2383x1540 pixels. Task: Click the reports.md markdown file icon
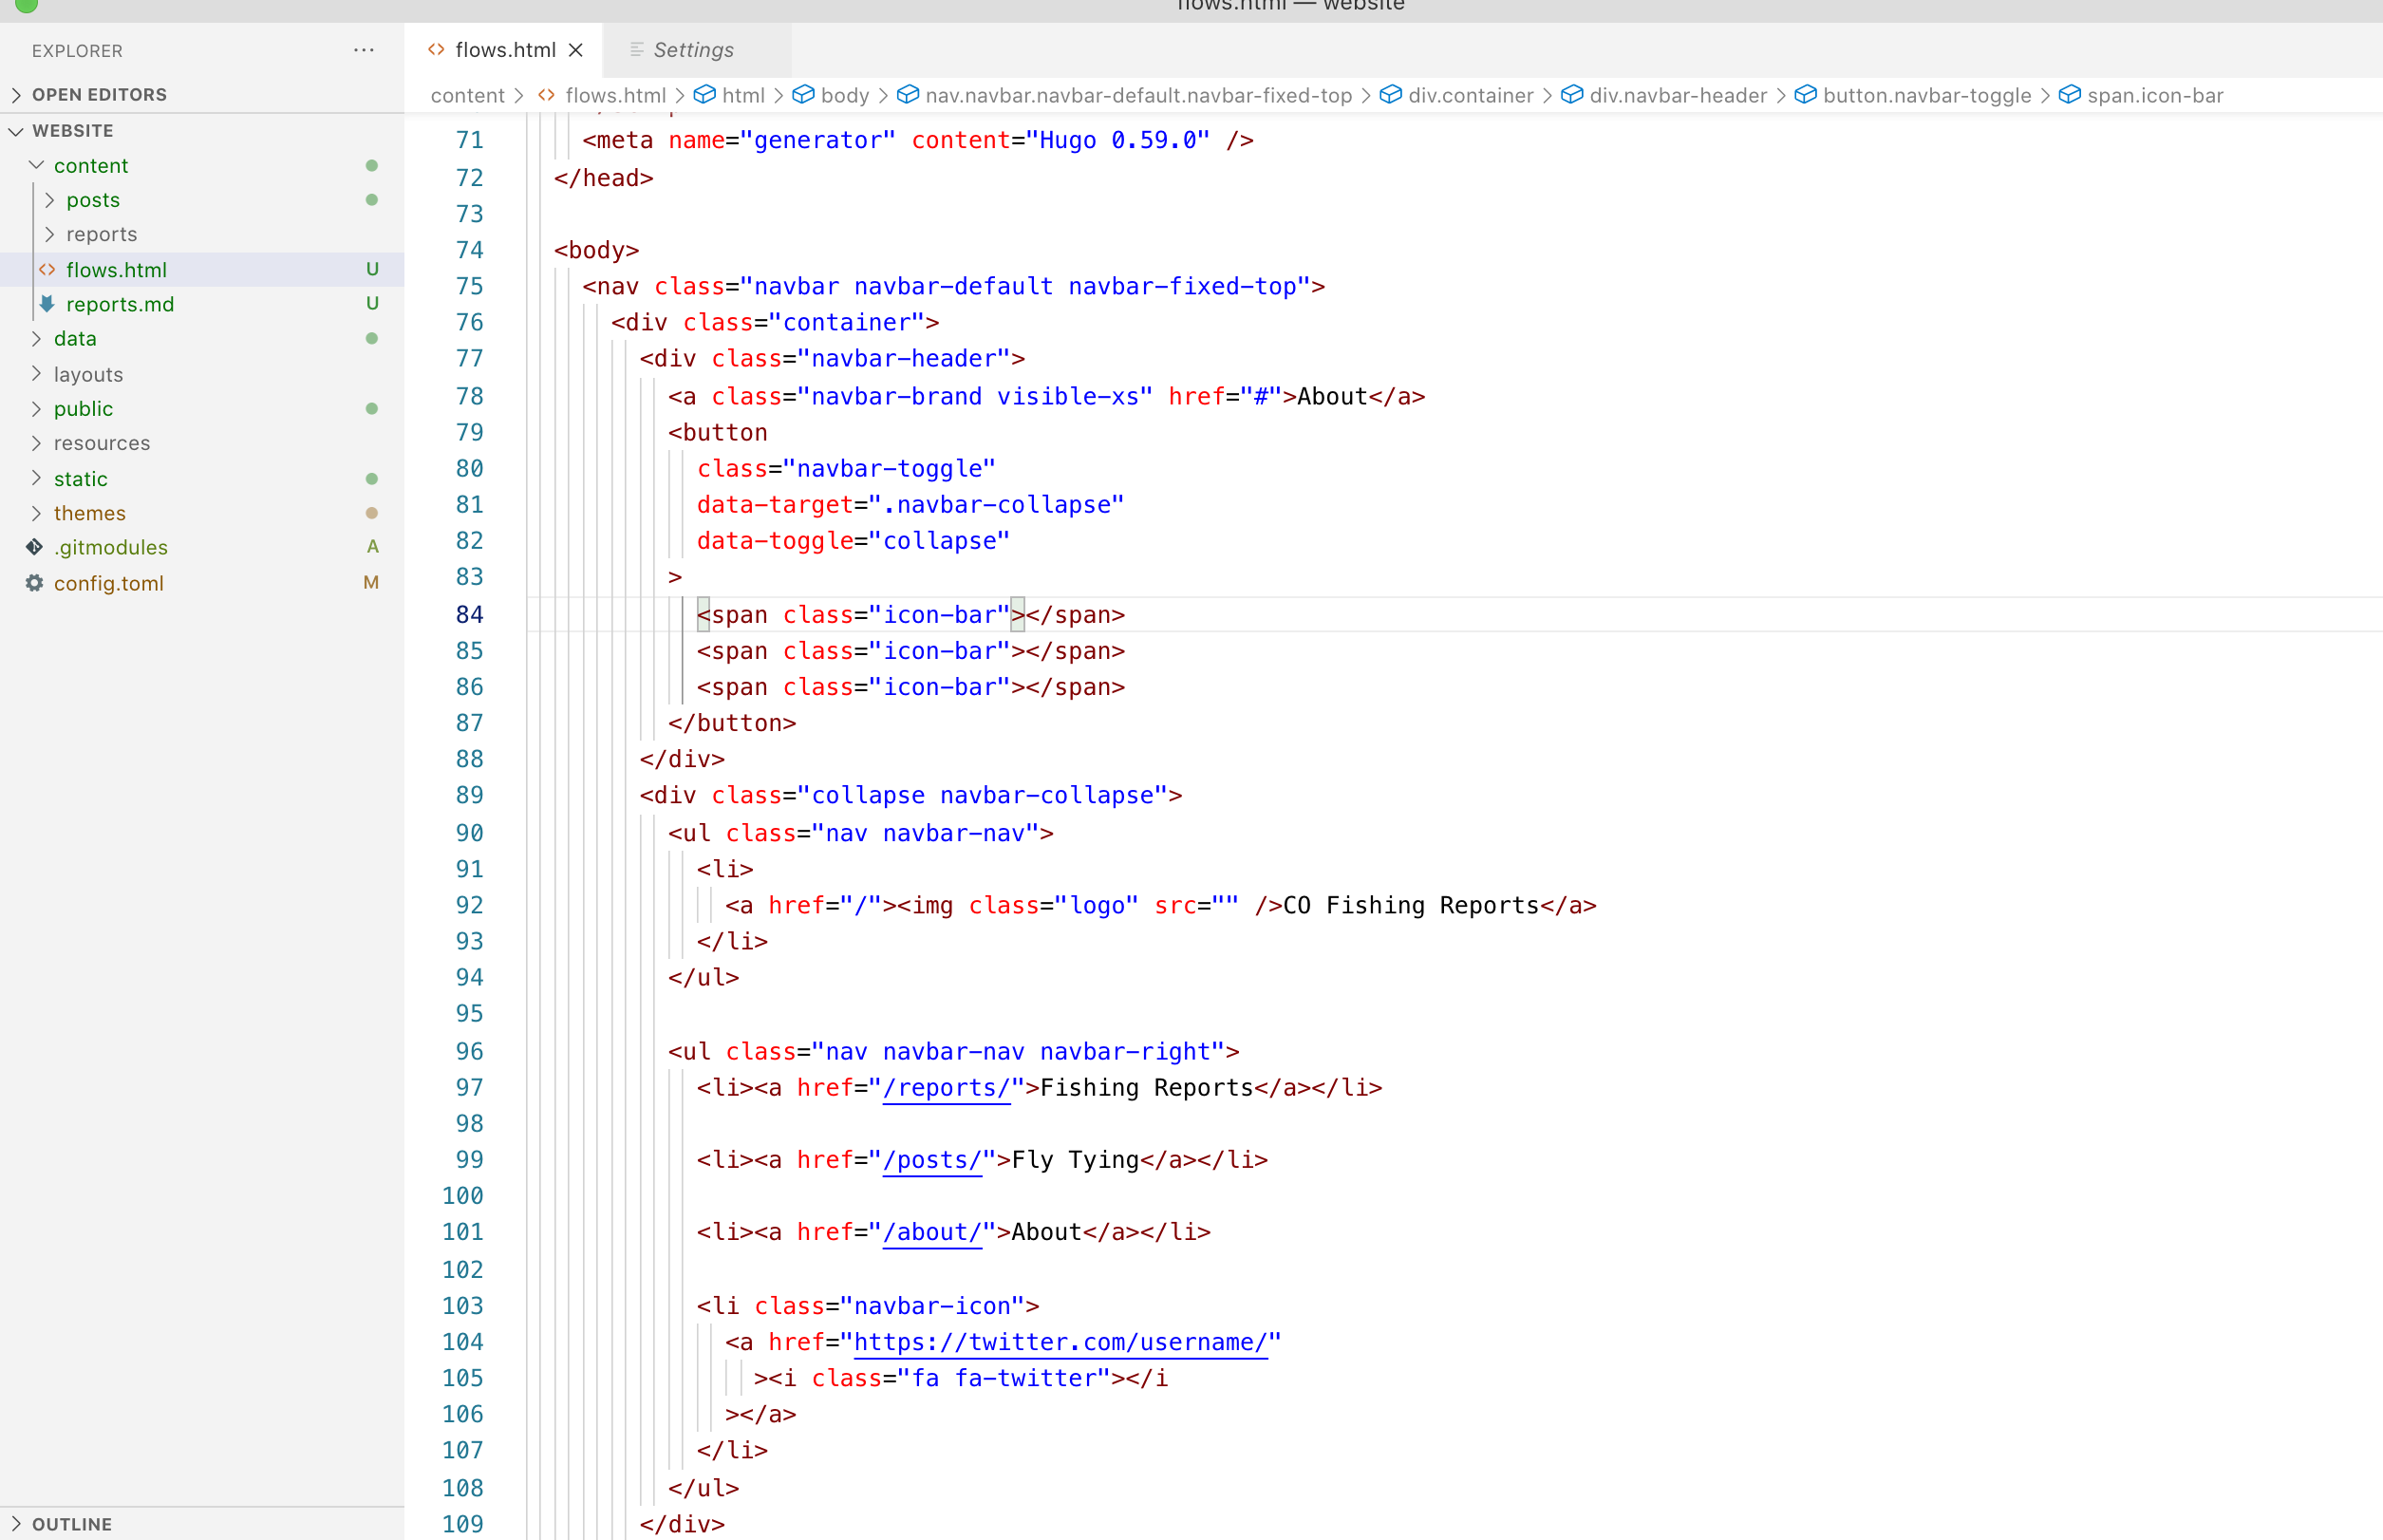[47, 304]
